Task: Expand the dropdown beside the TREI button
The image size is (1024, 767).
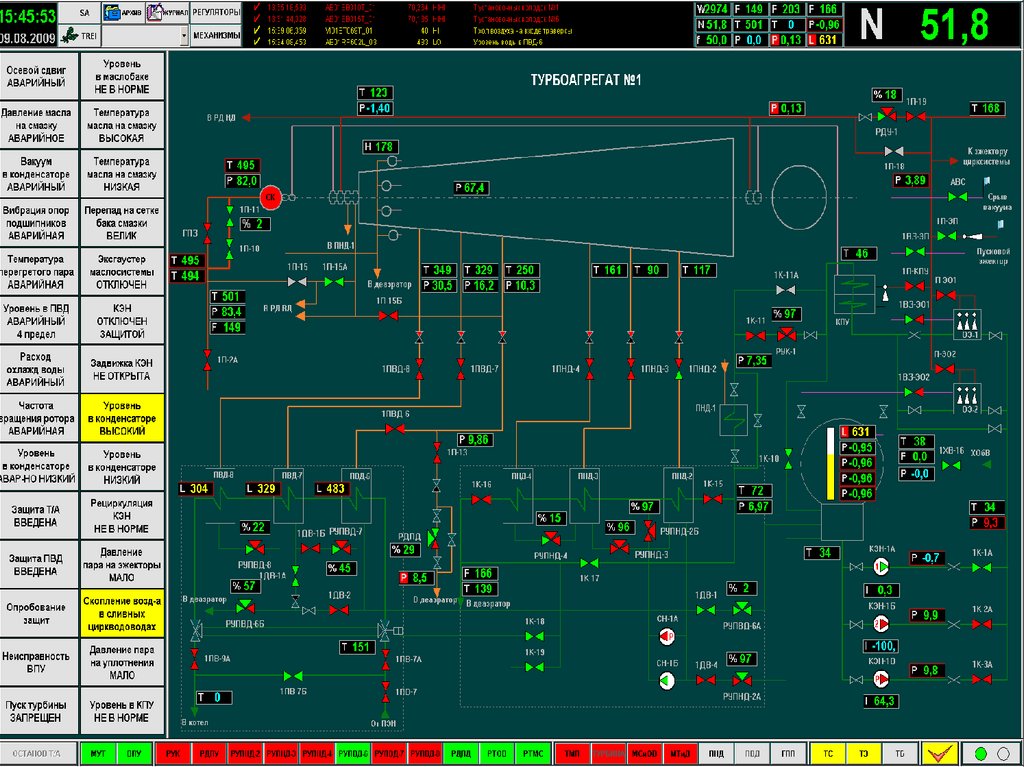Action: (184, 36)
